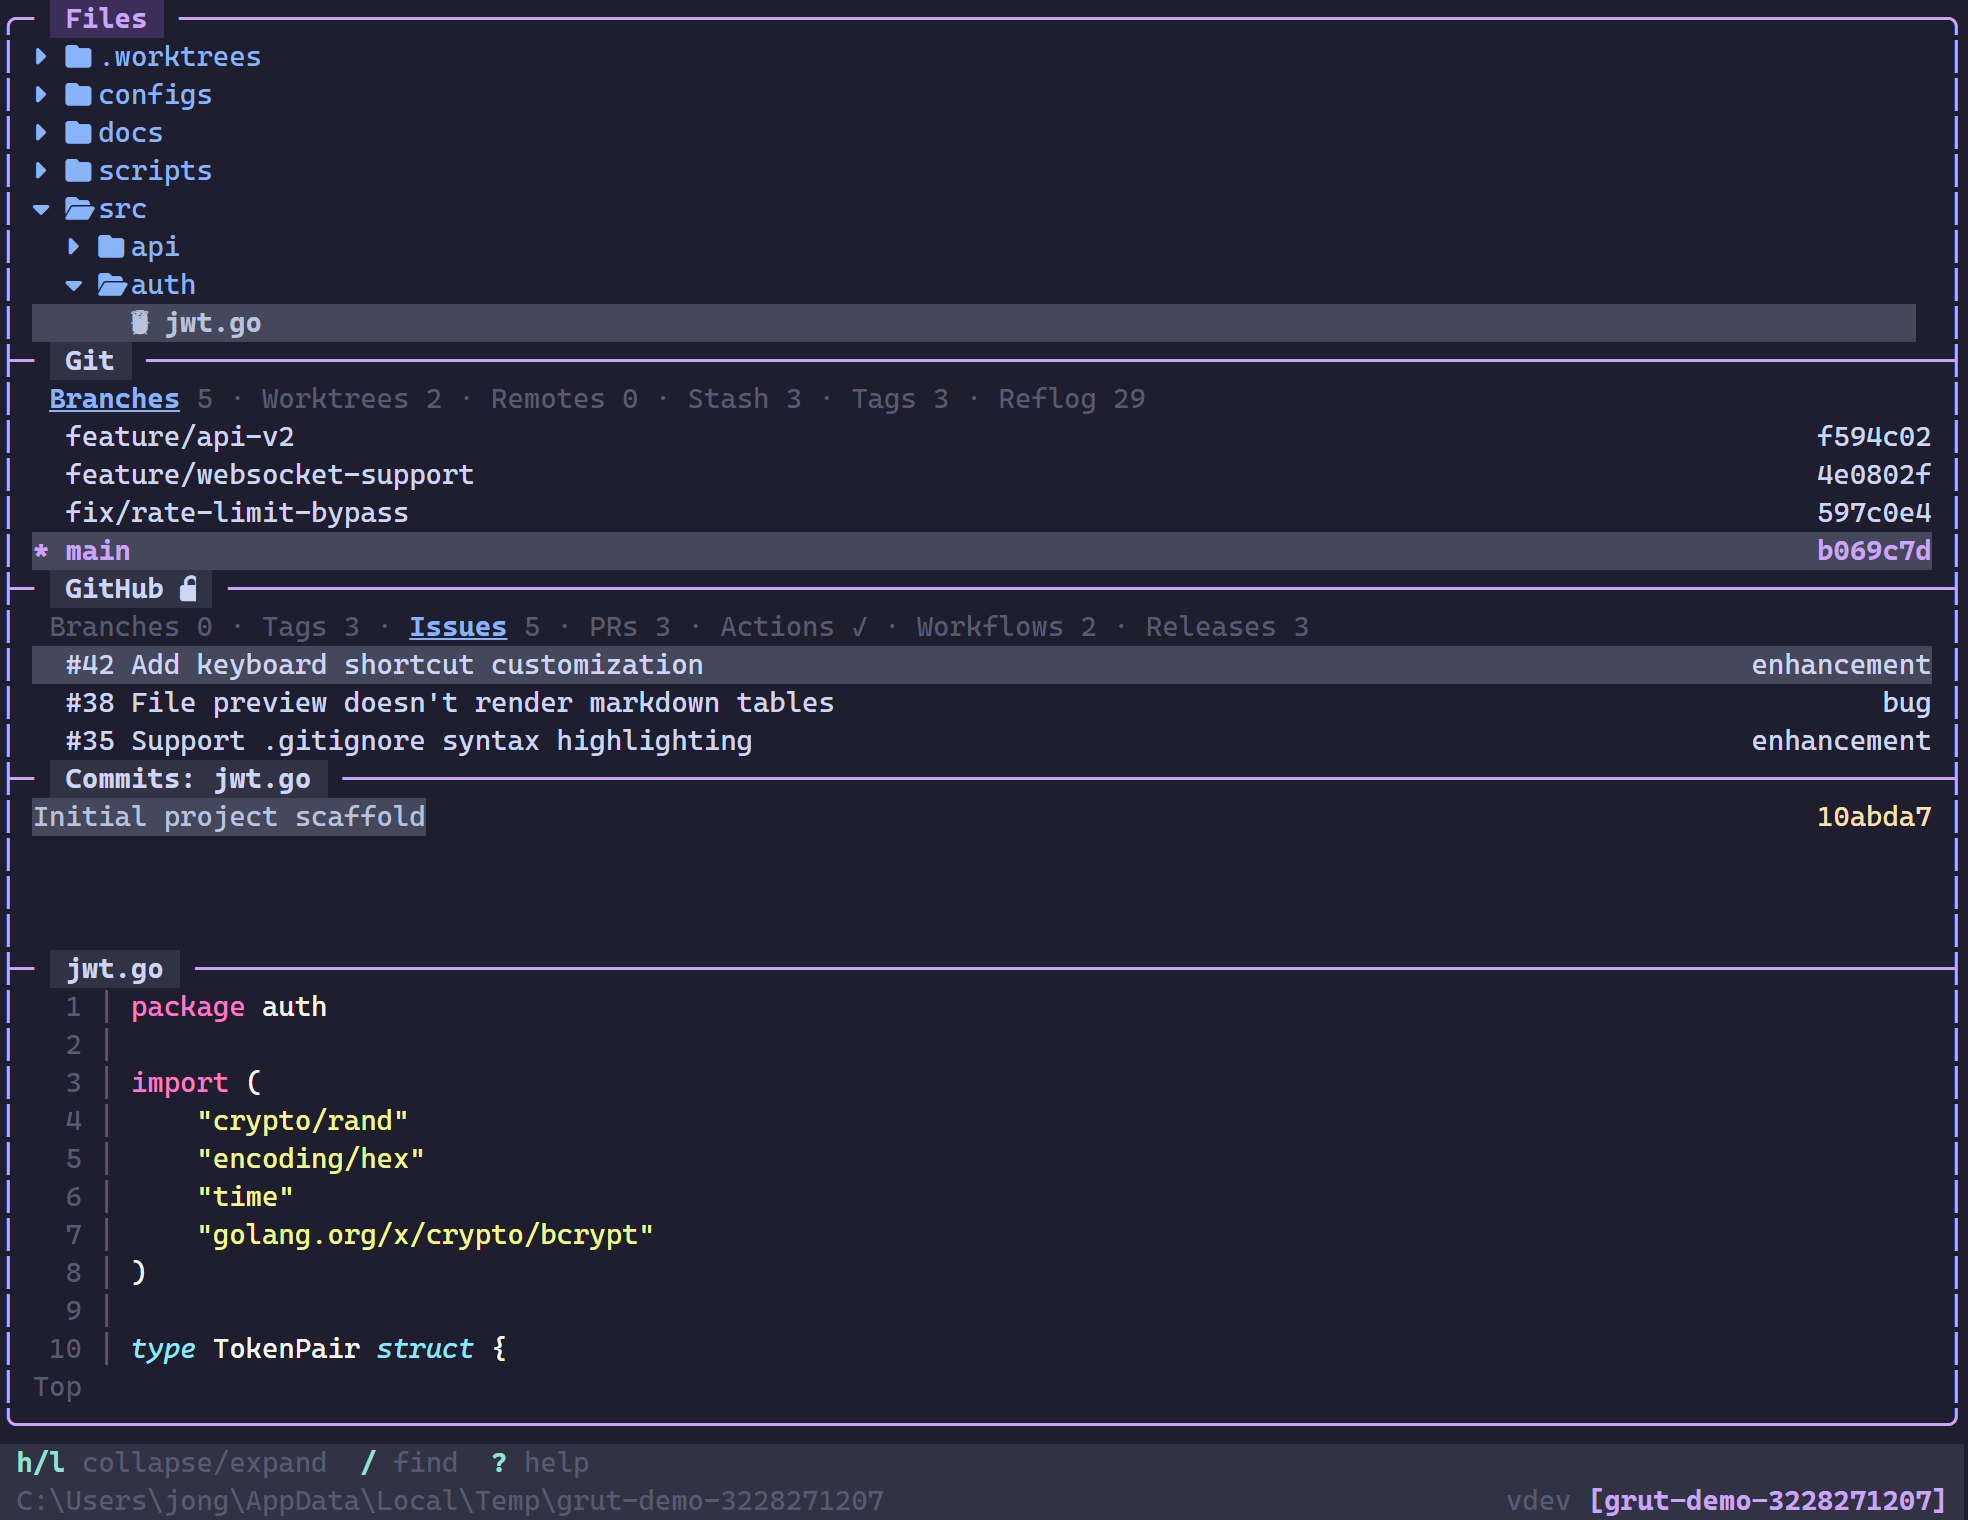The image size is (1968, 1520).
Task: Click the type TokenPair struct line
Action: [319, 1349]
